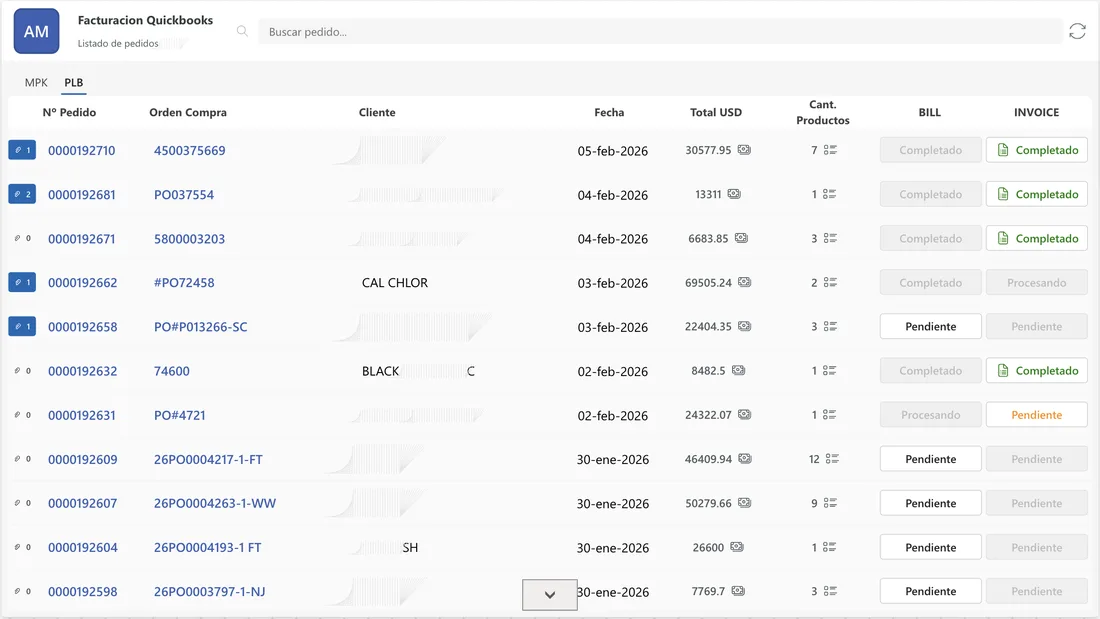Image resolution: width=1100 pixels, height=619 pixels.
Task: Click the orange Pendiente invoice for order 0000192631
Action: pos(1037,414)
